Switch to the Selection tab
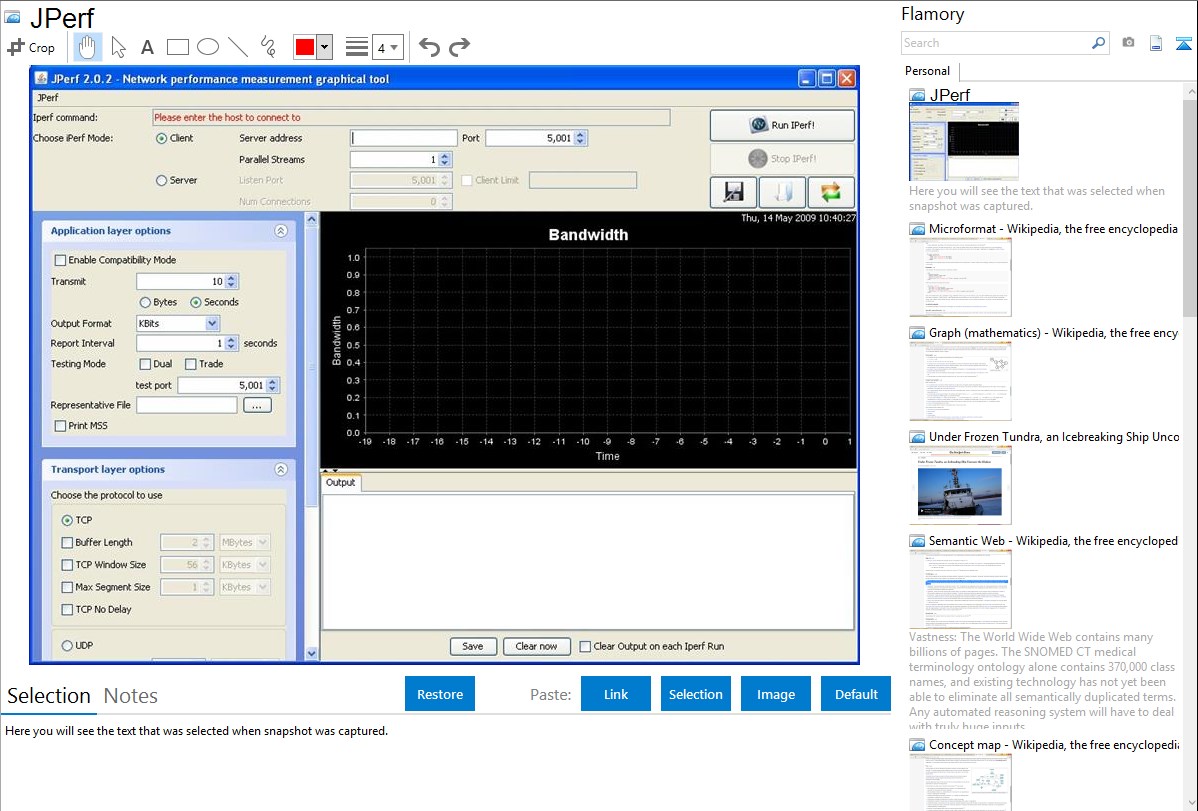The image size is (1198, 811). 49,696
